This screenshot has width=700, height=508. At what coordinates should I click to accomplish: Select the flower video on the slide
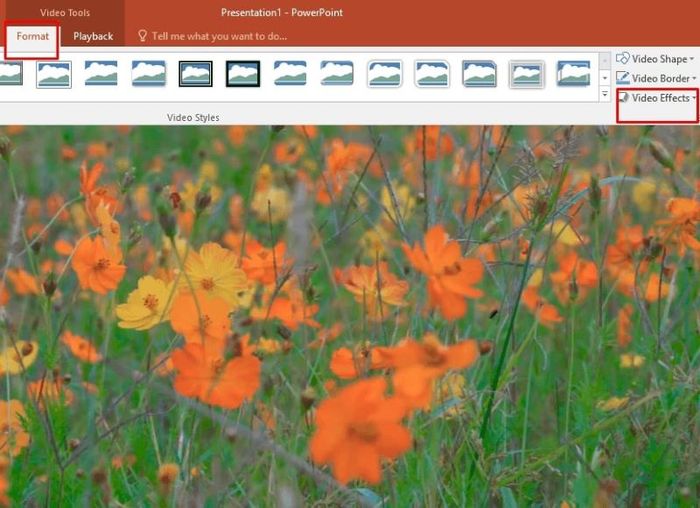click(x=350, y=316)
